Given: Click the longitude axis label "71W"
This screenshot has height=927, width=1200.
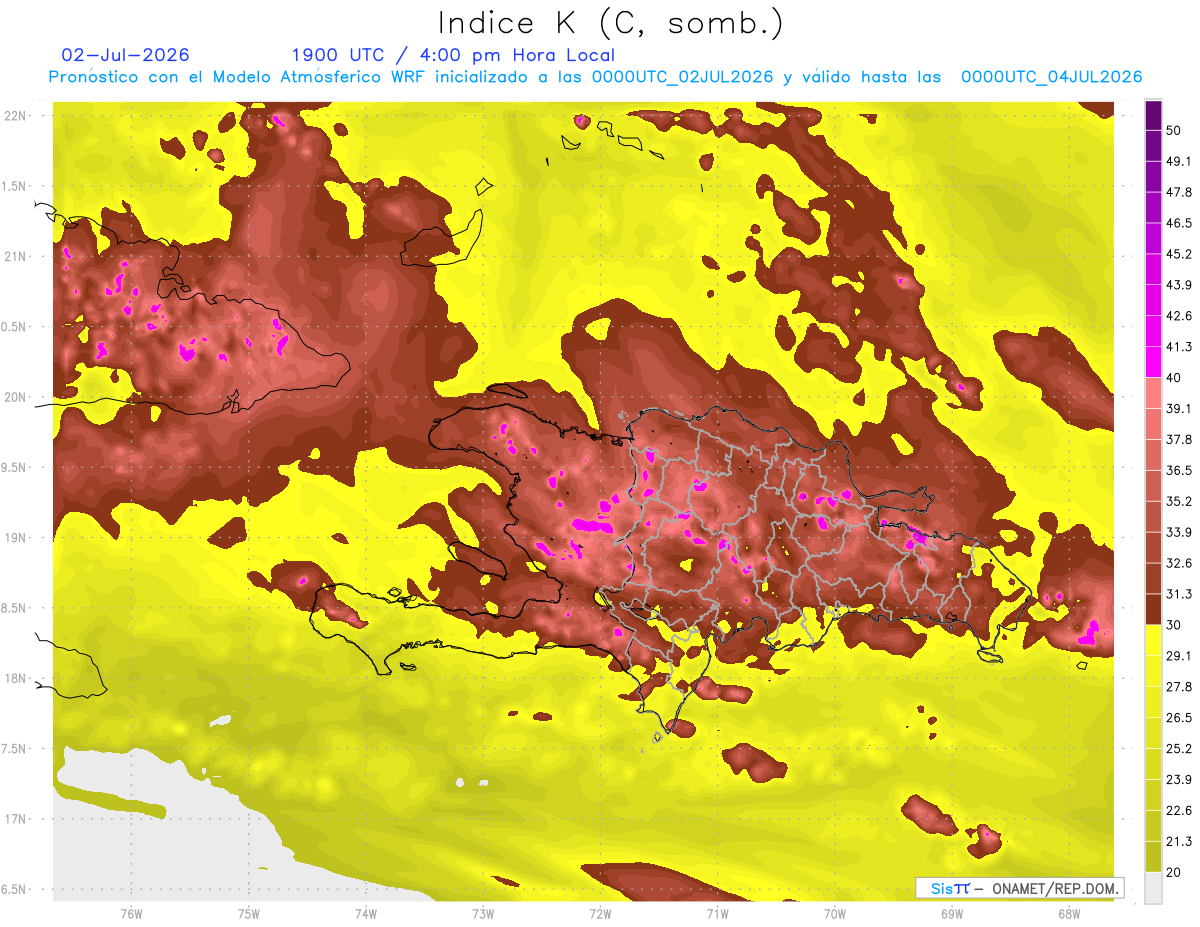Looking at the screenshot, I should (x=717, y=914).
